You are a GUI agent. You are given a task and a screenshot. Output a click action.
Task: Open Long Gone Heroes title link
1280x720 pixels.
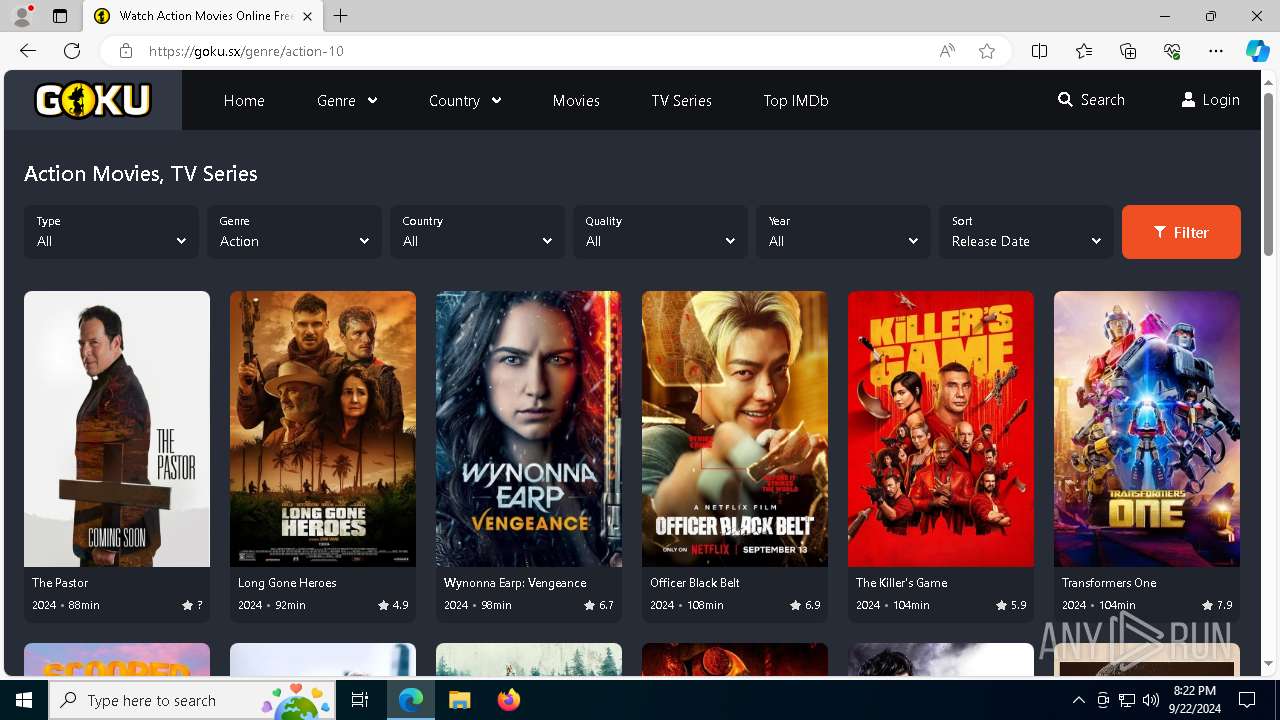tap(287, 583)
